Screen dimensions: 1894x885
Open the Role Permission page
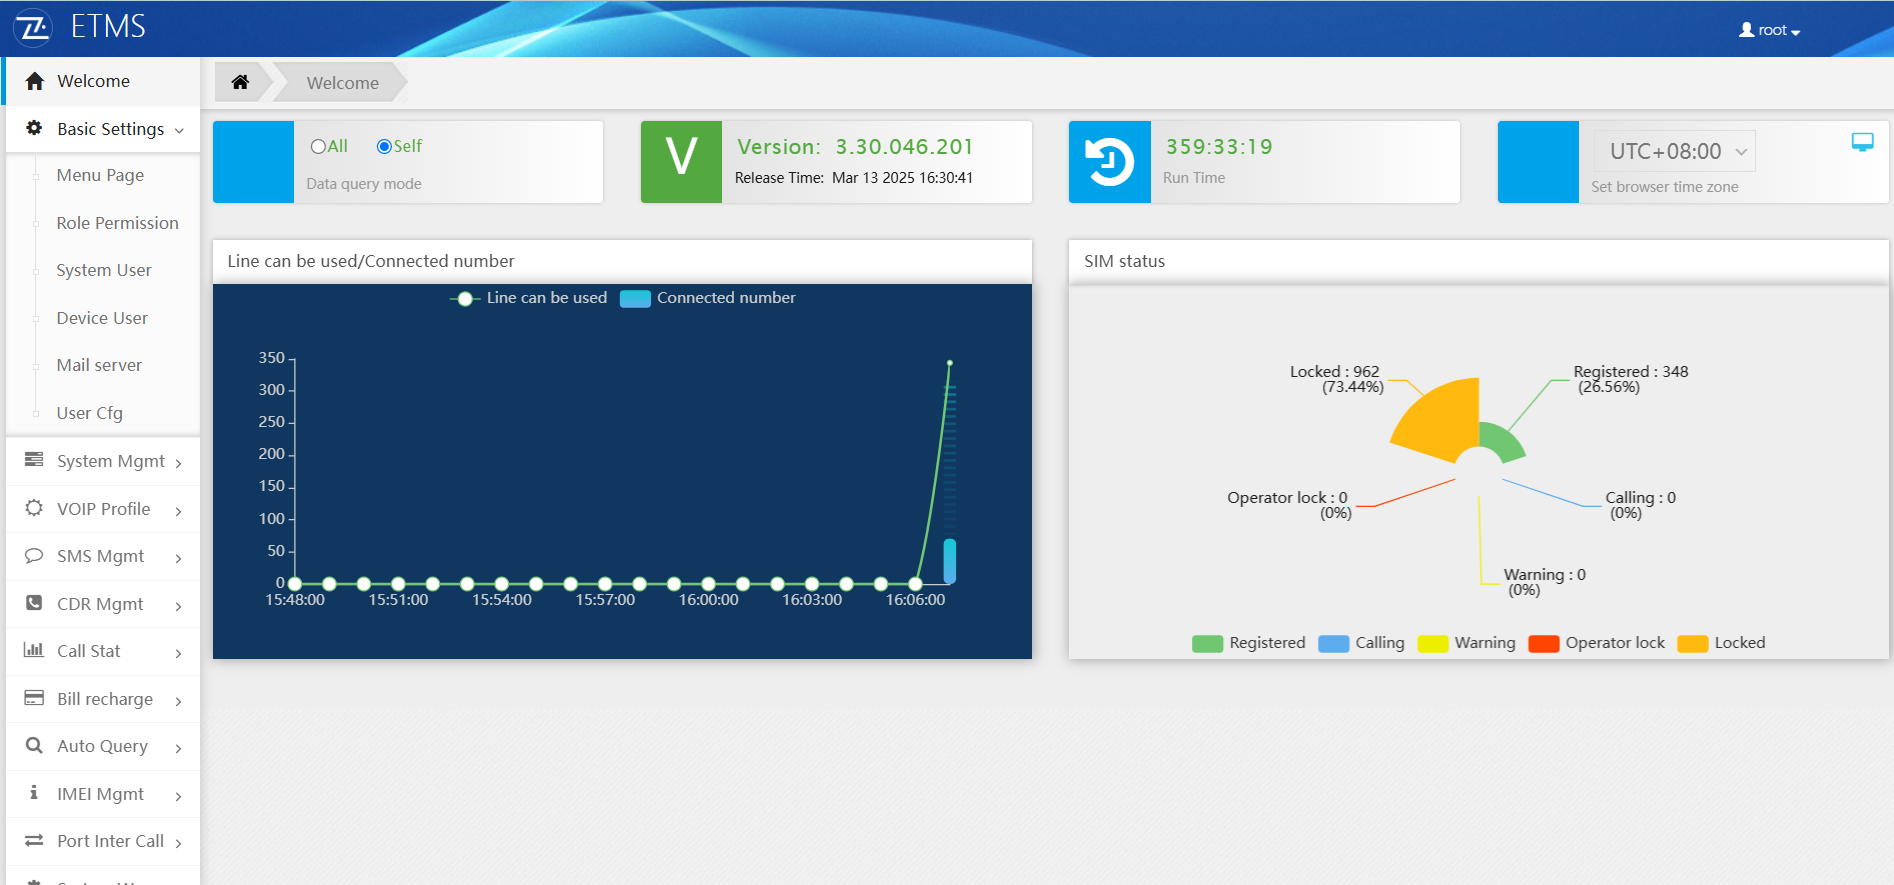pyautogui.click(x=117, y=223)
